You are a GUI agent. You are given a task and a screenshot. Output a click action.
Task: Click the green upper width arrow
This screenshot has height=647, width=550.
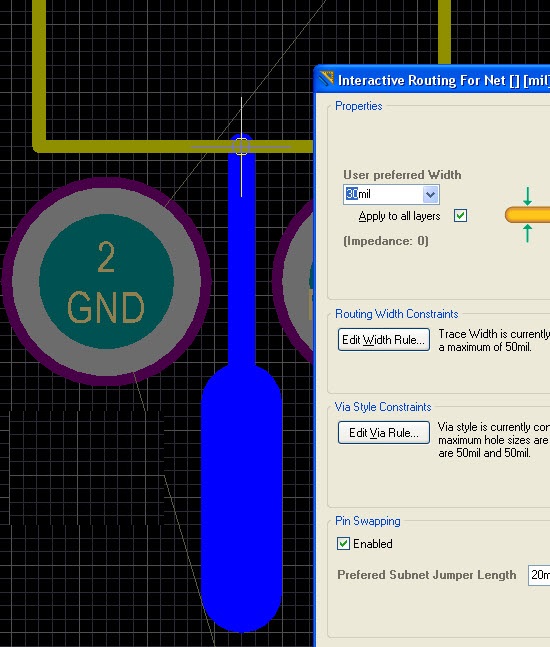(527, 196)
